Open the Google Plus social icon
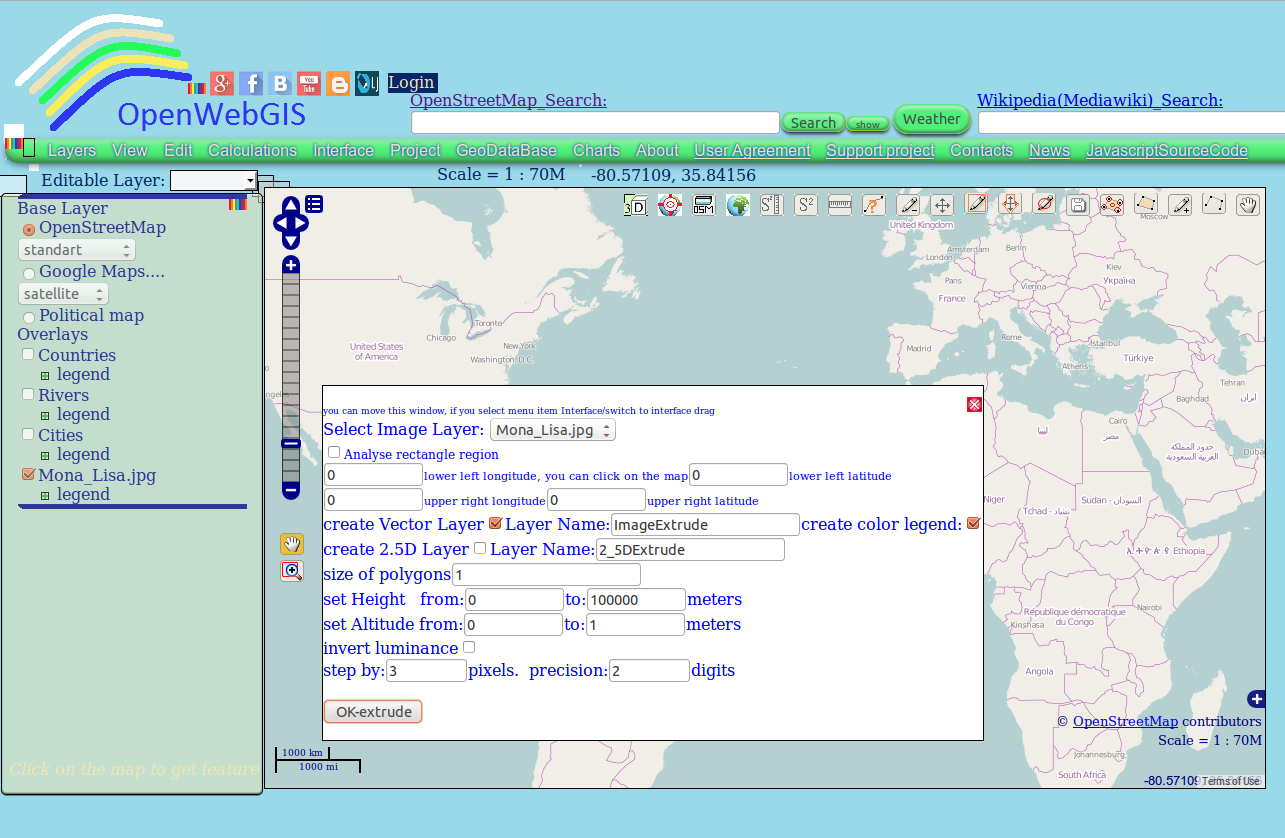This screenshot has width=1285, height=838. [x=222, y=84]
